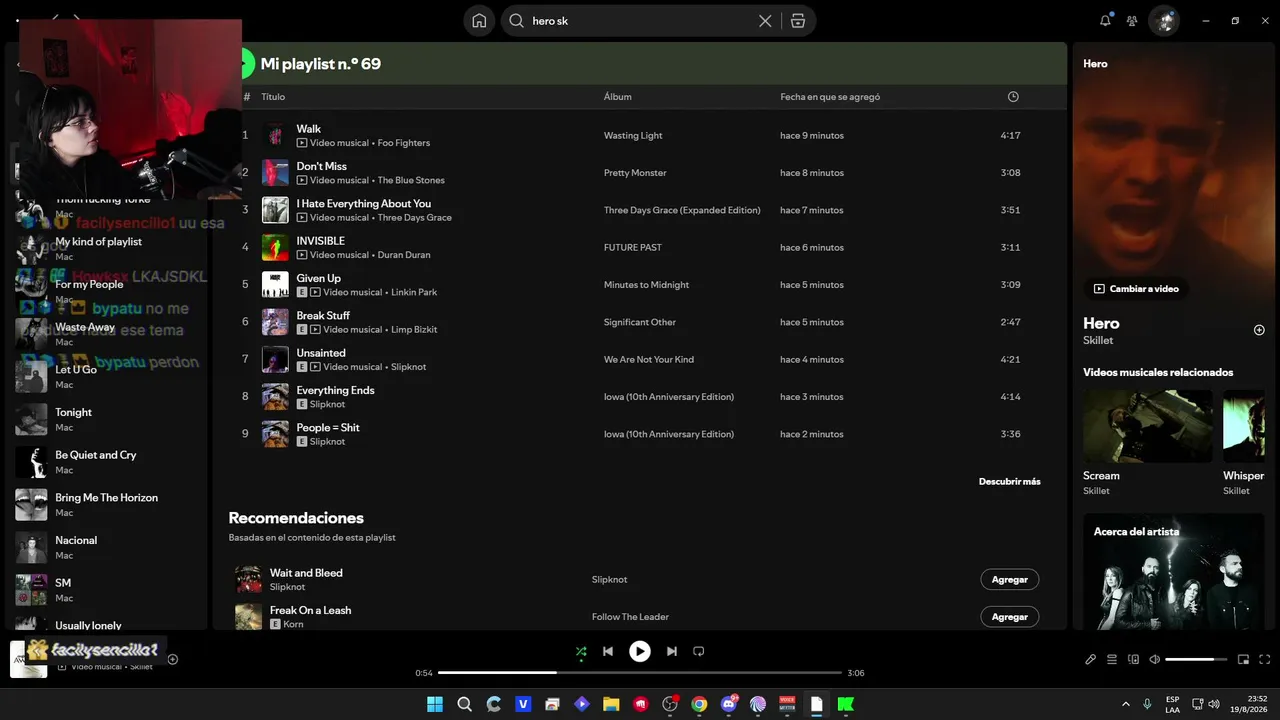Open the 'Wasting Light' album link
1280x720 pixels.
pyautogui.click(x=633, y=136)
